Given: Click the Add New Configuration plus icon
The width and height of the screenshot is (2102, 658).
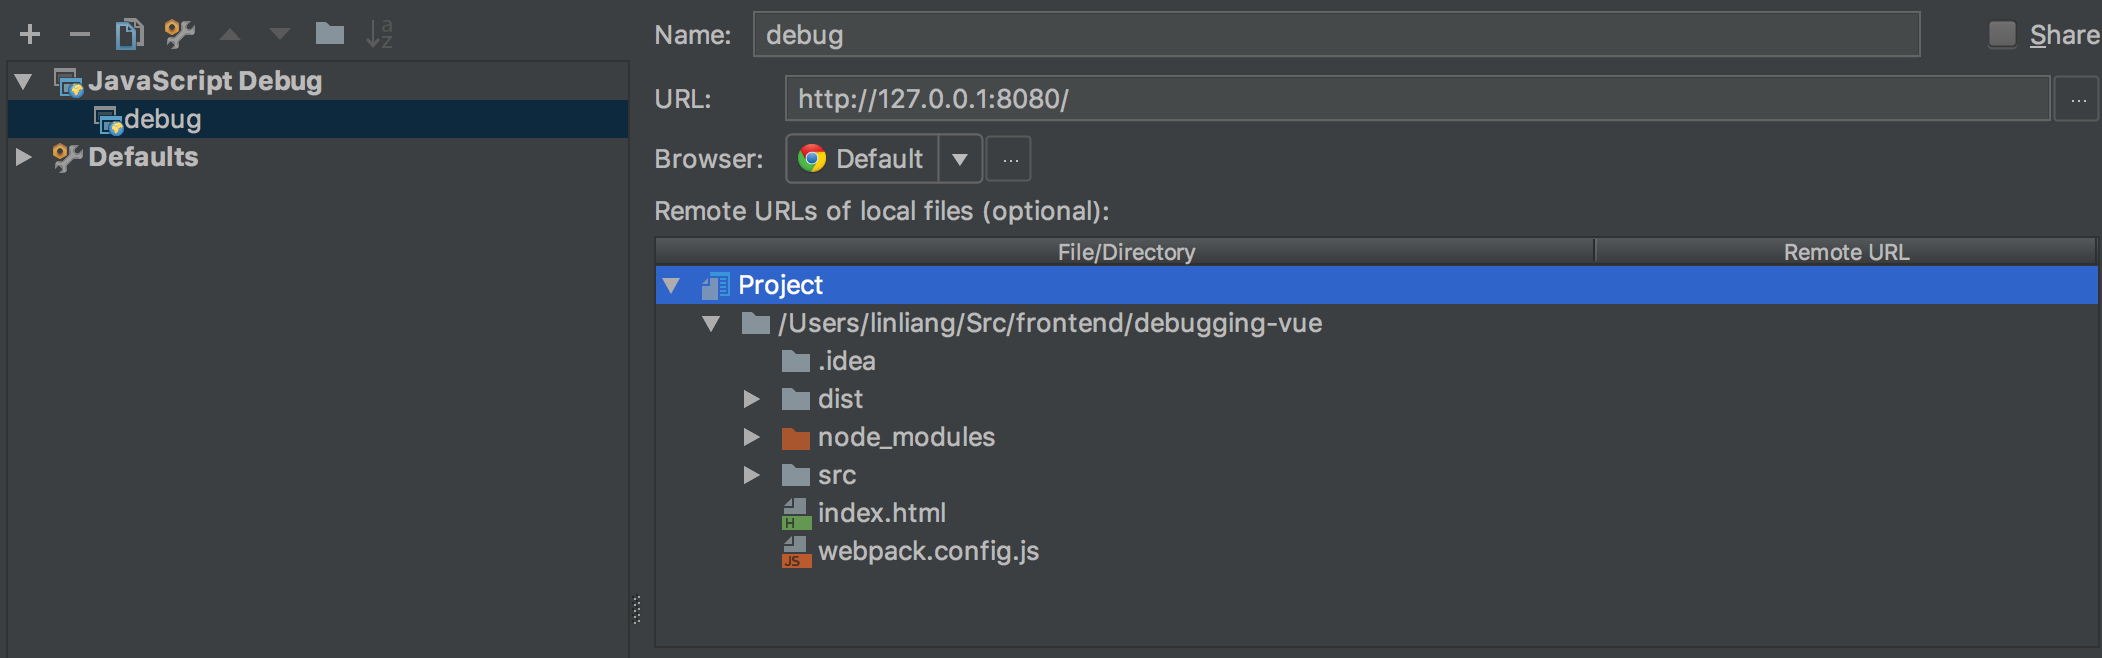Looking at the screenshot, I should [x=30, y=35].
